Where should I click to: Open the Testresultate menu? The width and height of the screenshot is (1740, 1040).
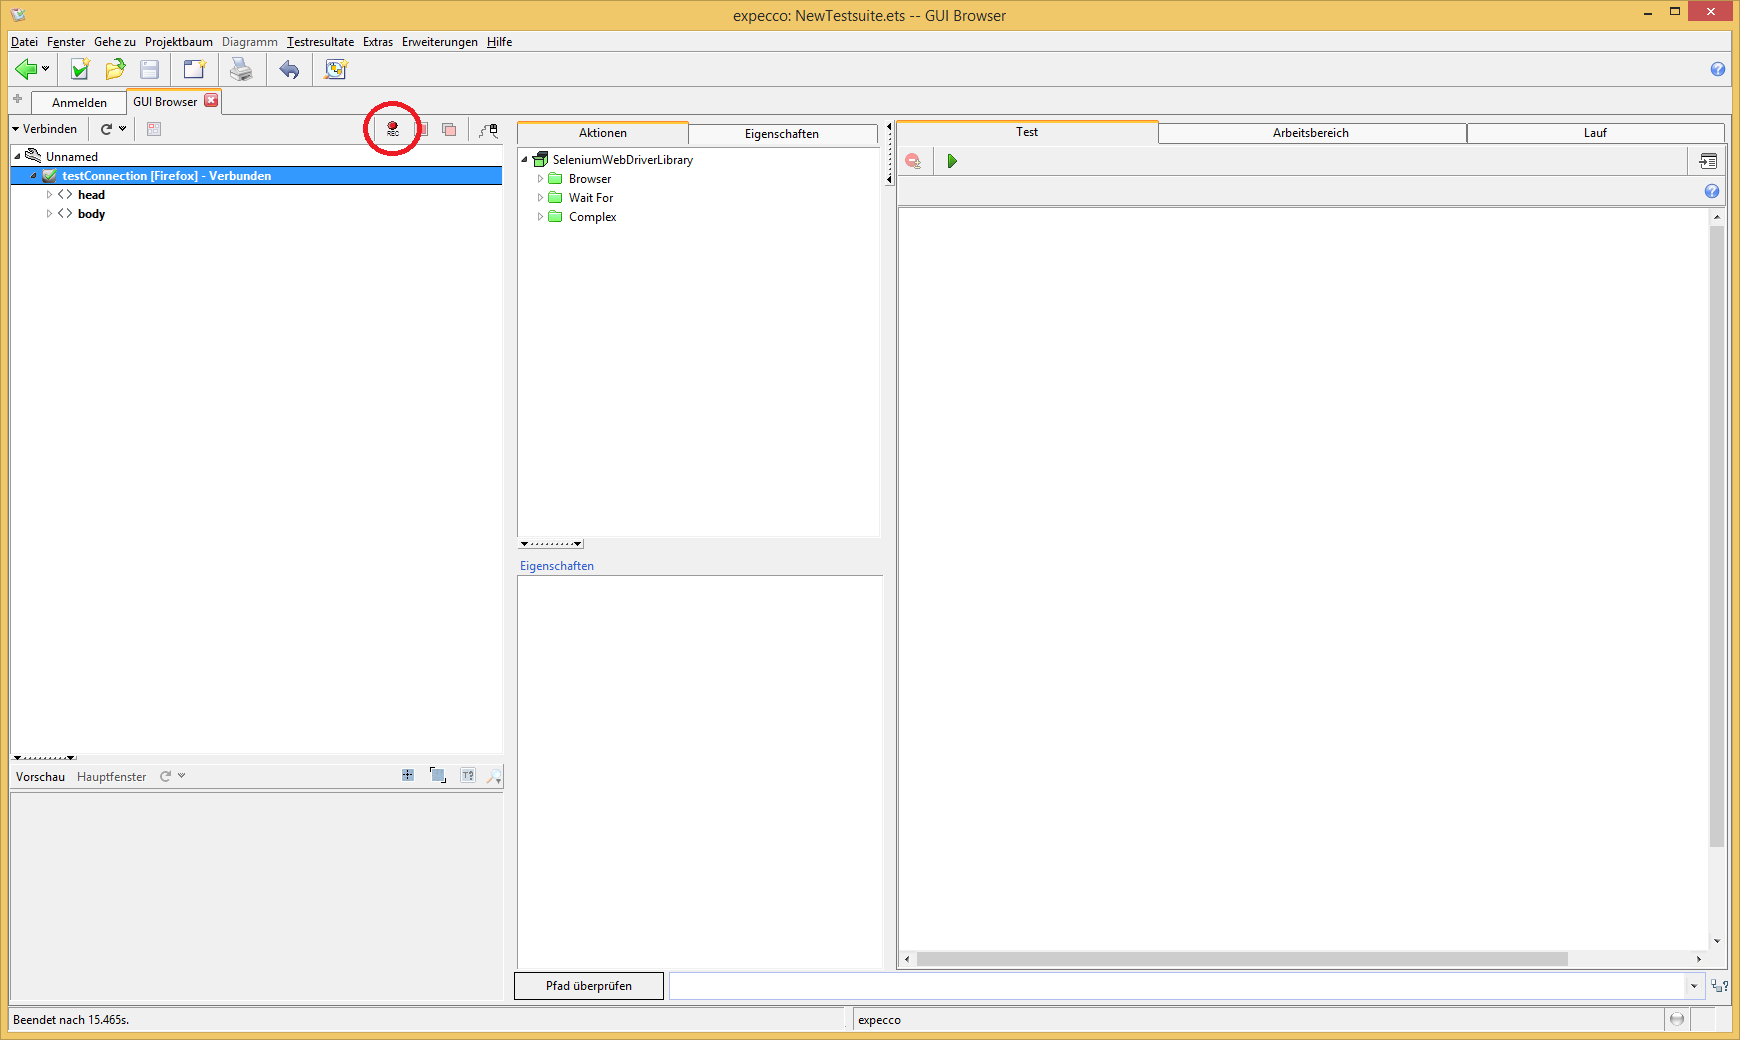click(x=320, y=42)
